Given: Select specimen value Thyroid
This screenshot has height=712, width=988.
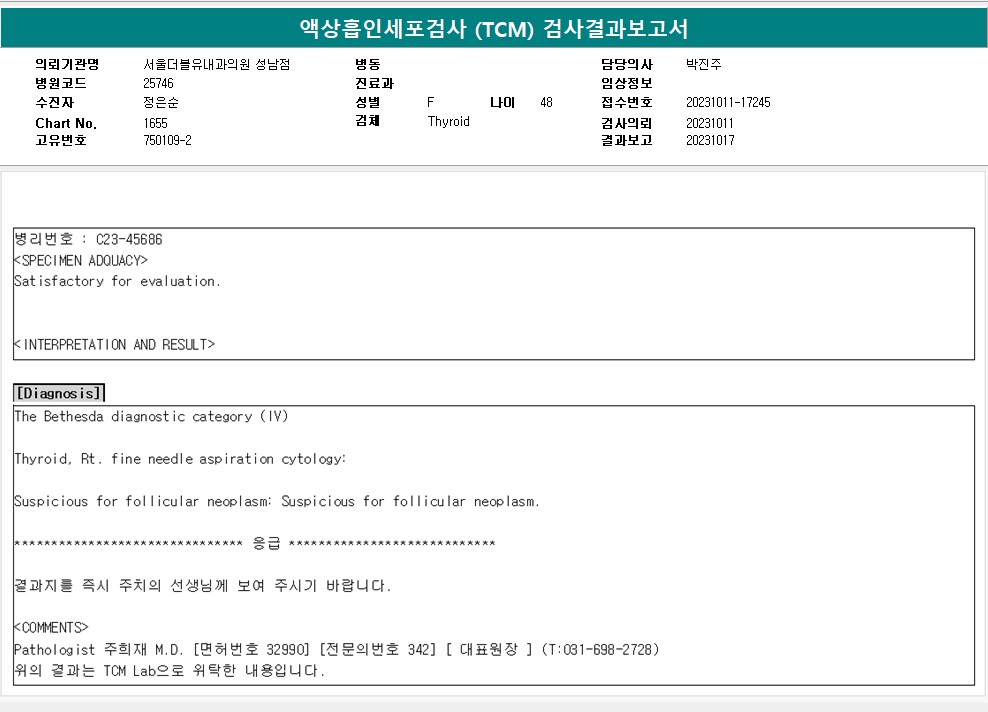Looking at the screenshot, I should (x=448, y=121).
